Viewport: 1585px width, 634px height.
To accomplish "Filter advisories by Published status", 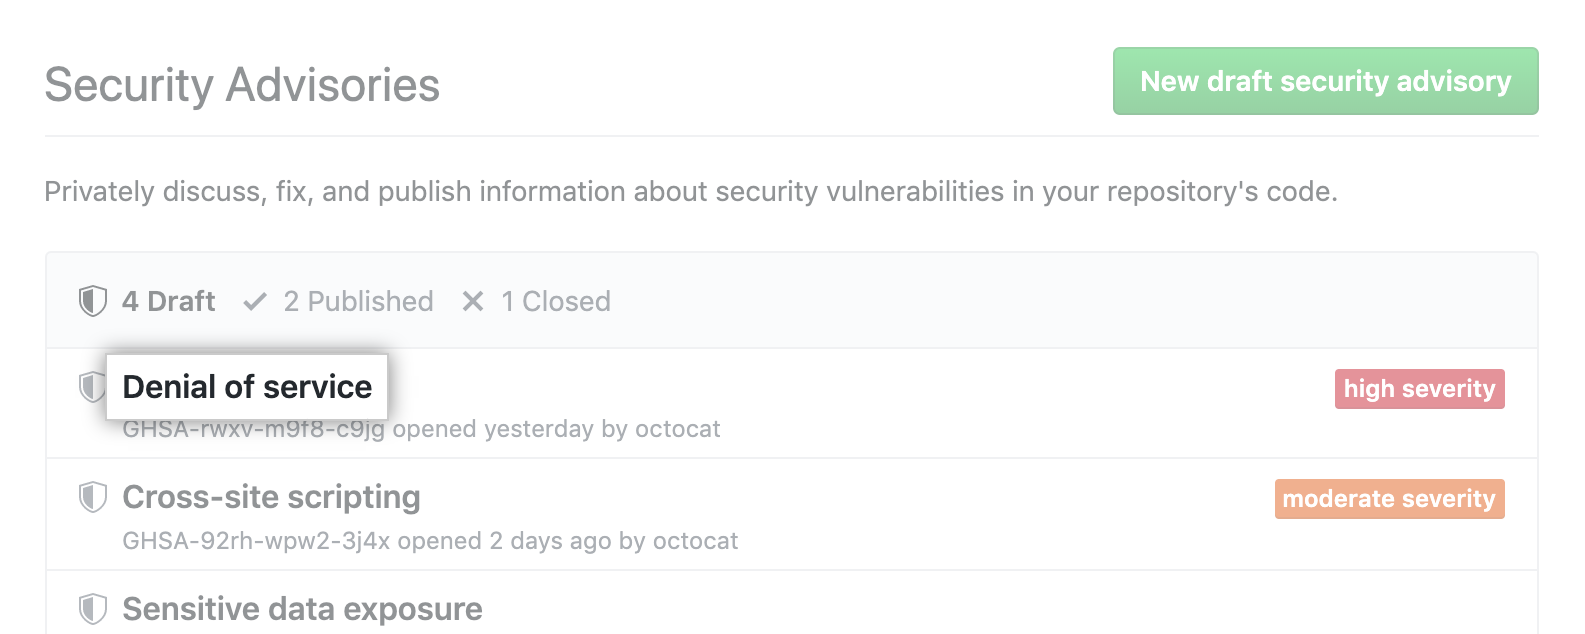I will coord(359,301).
